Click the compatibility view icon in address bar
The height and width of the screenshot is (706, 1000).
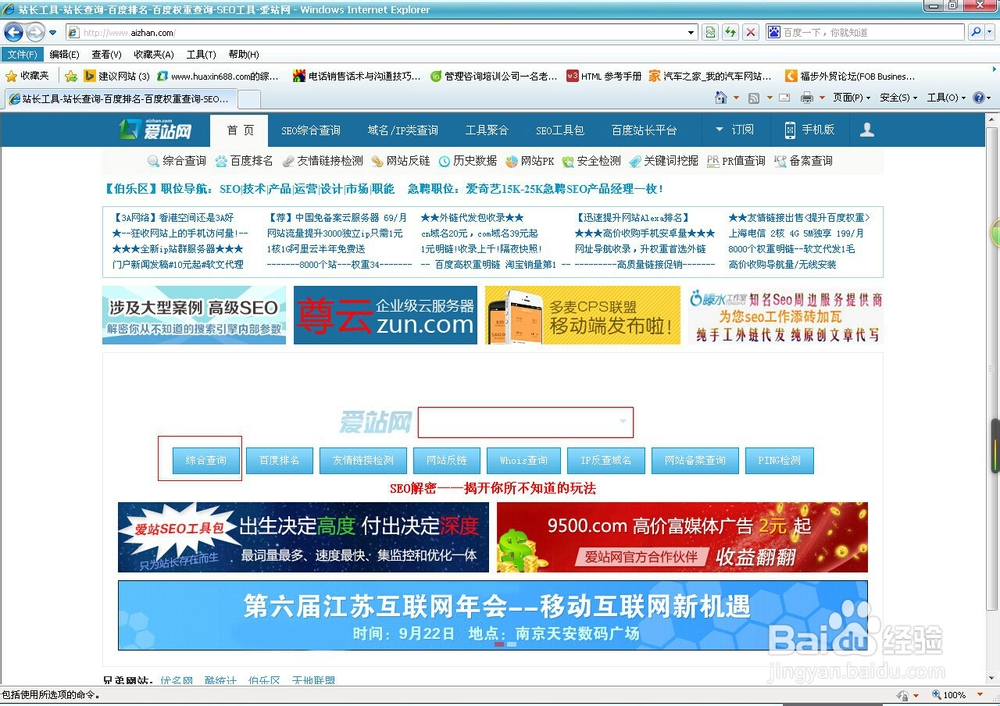710,32
